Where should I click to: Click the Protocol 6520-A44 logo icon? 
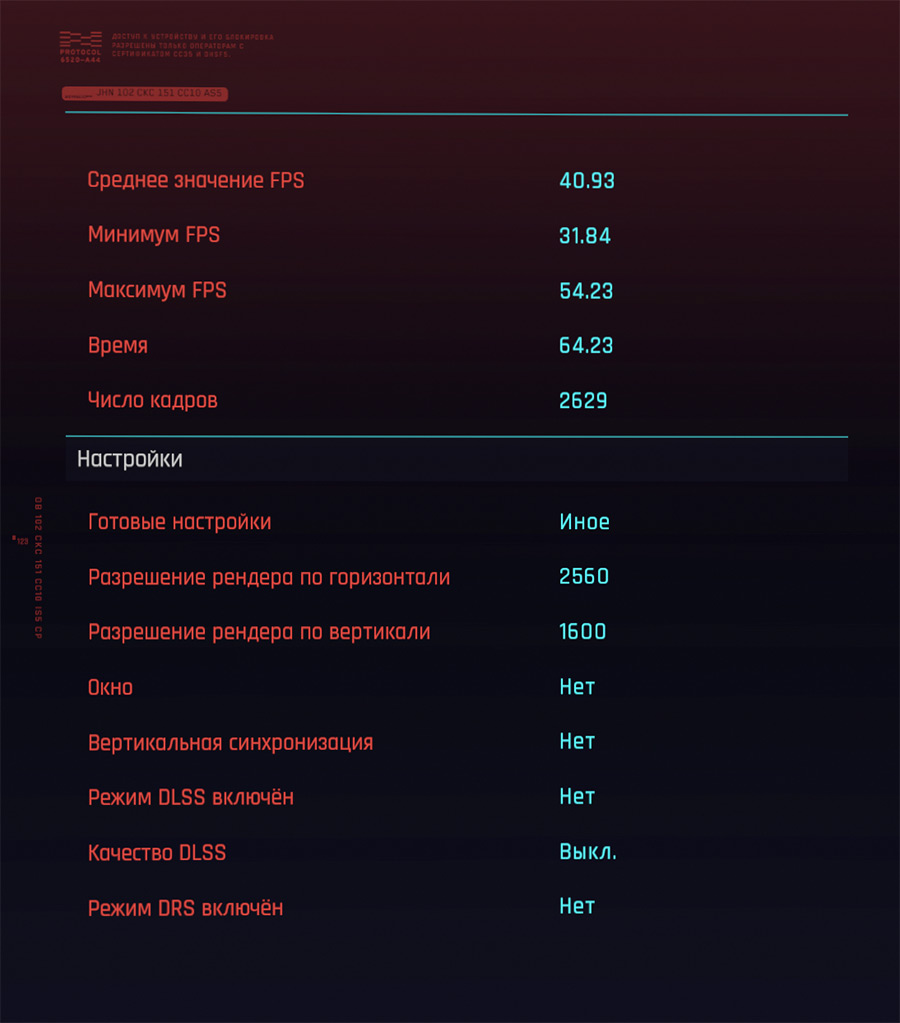(x=81, y=47)
